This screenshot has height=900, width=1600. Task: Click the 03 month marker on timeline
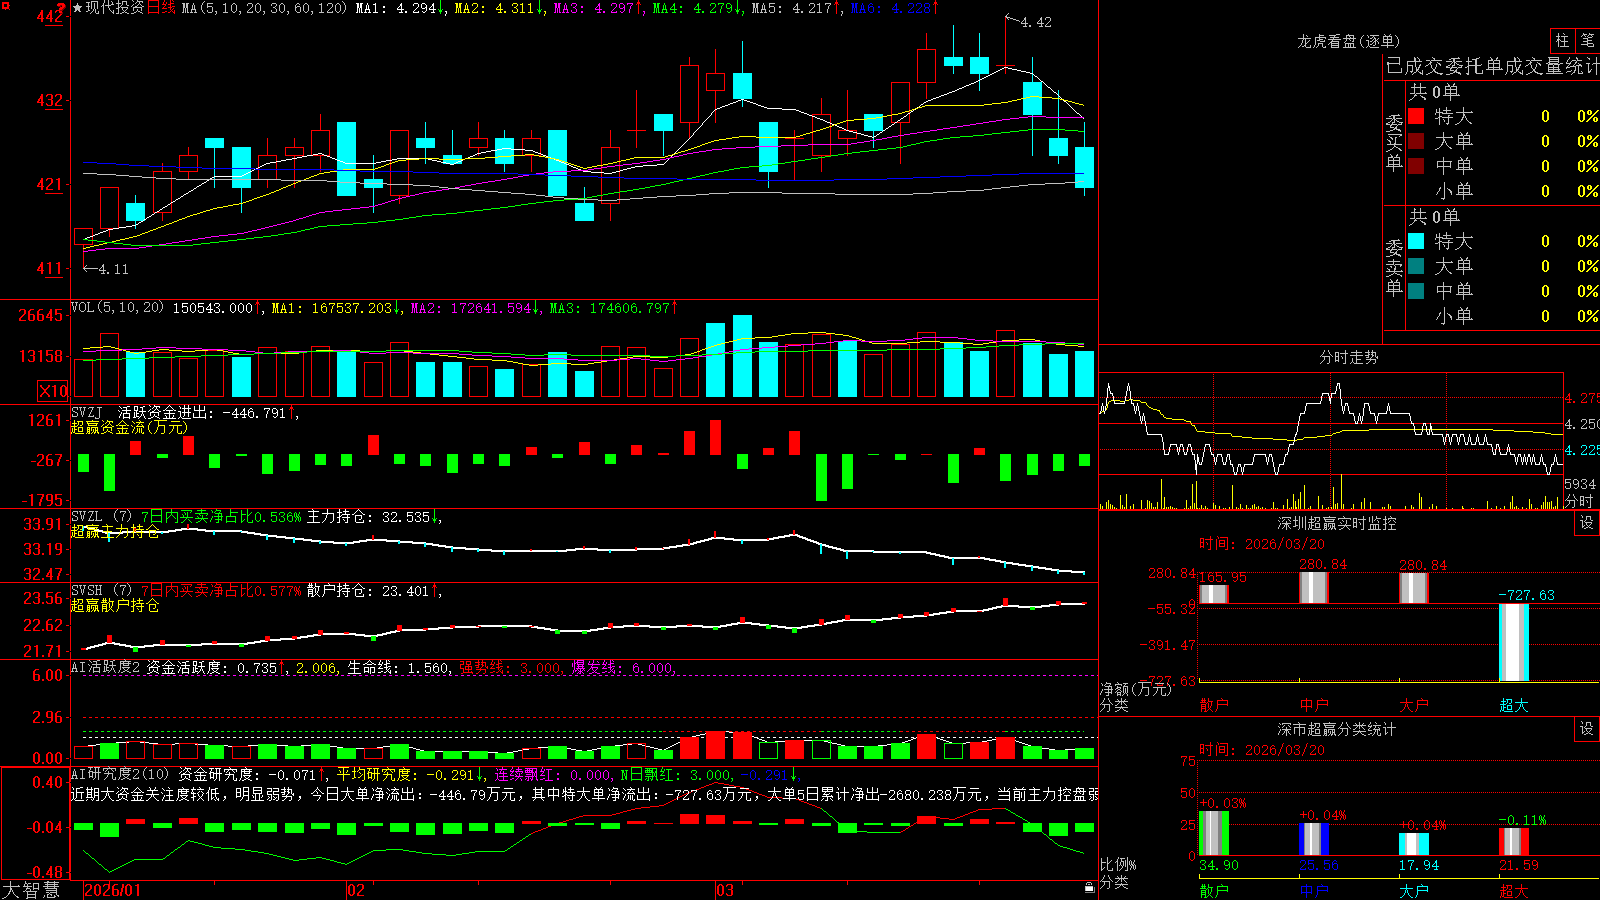[x=725, y=890]
